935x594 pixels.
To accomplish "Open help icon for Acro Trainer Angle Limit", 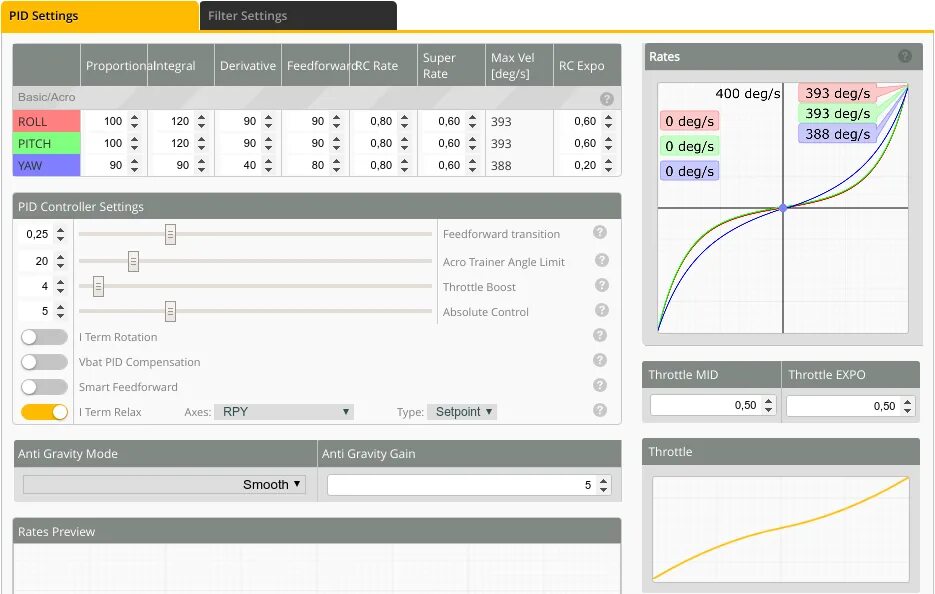I will [x=602, y=260].
